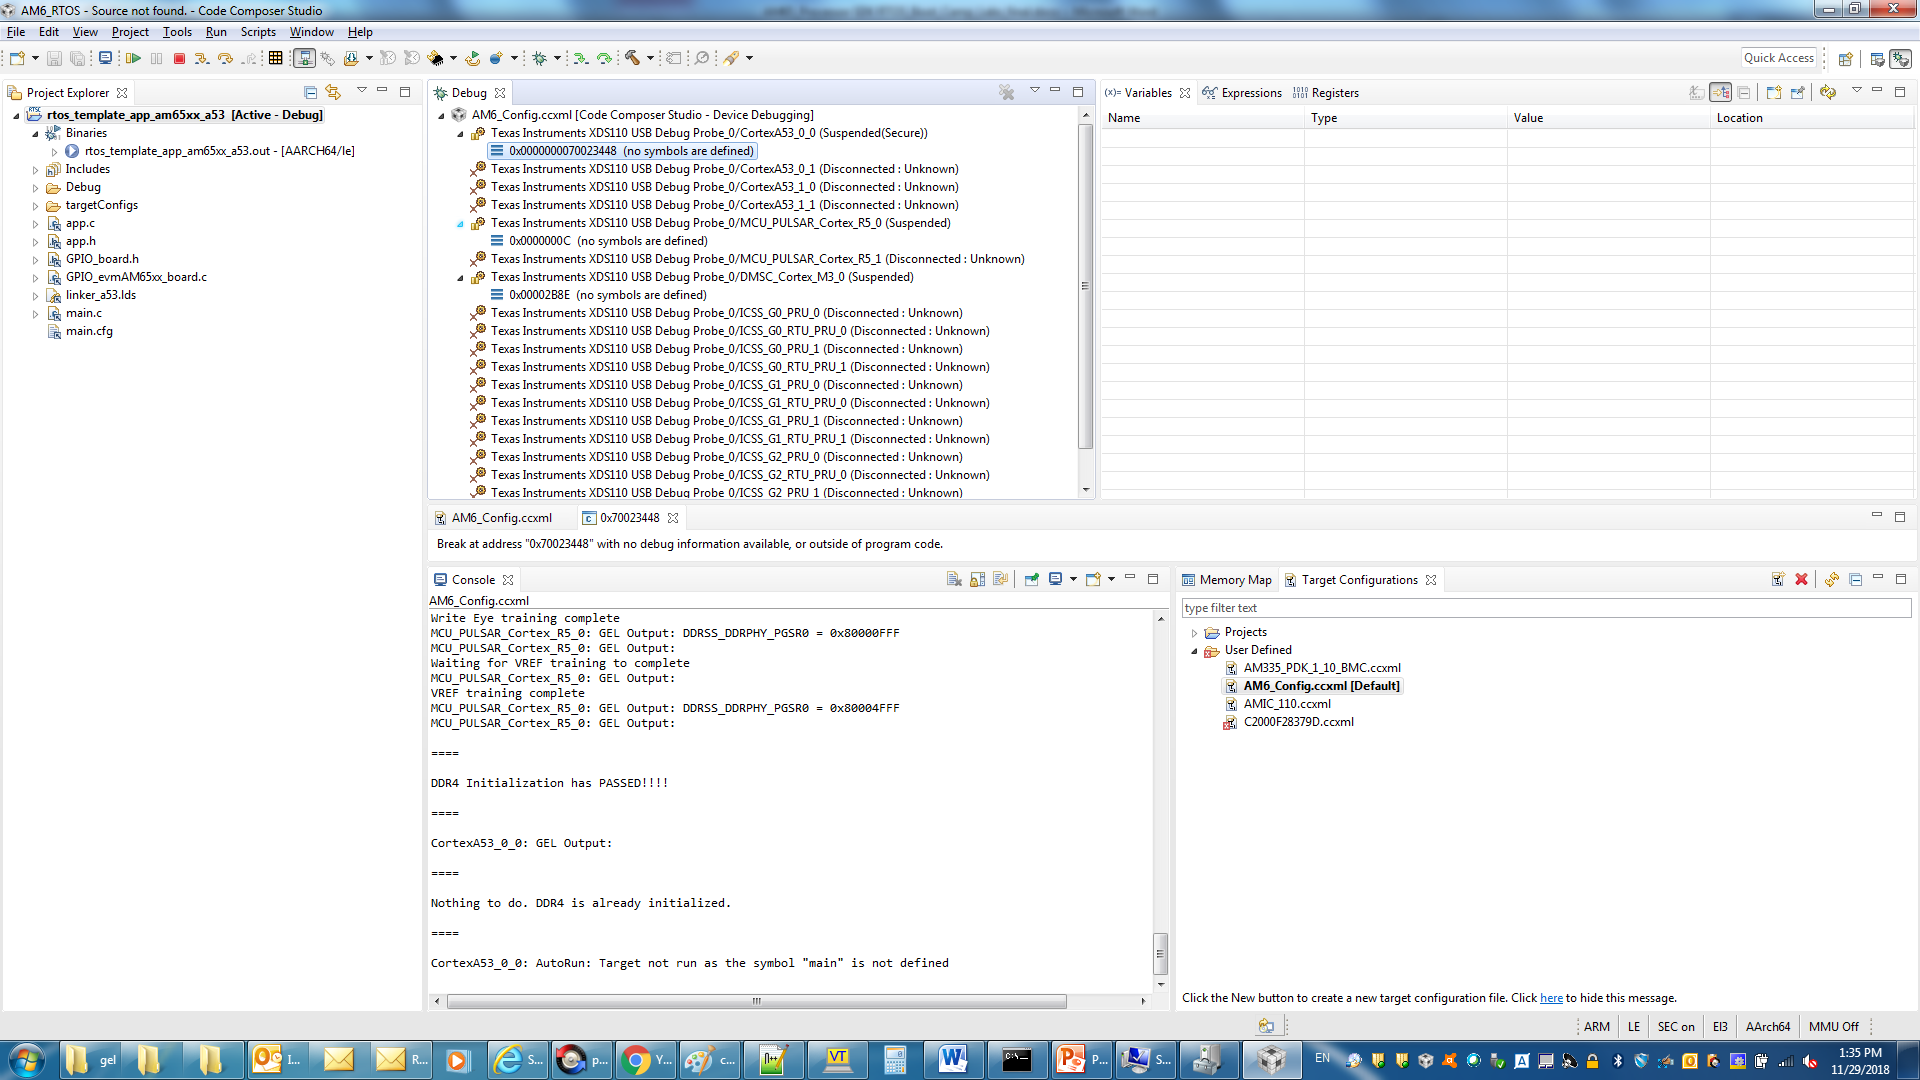This screenshot has width=1920, height=1080.
Task: Toggle the highlighted show-type-names button in Variables
Action: click(1720, 93)
